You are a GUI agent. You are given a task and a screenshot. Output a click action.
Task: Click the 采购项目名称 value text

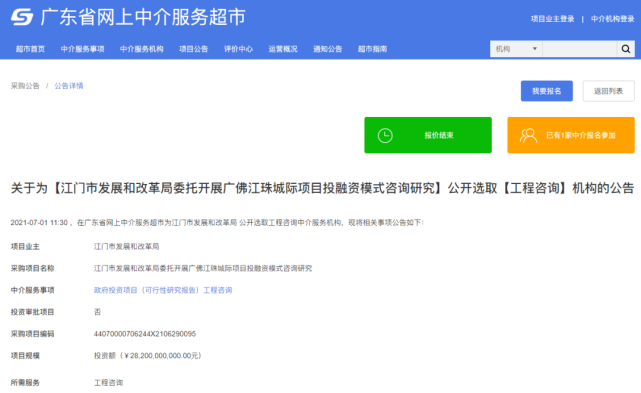[203, 268]
